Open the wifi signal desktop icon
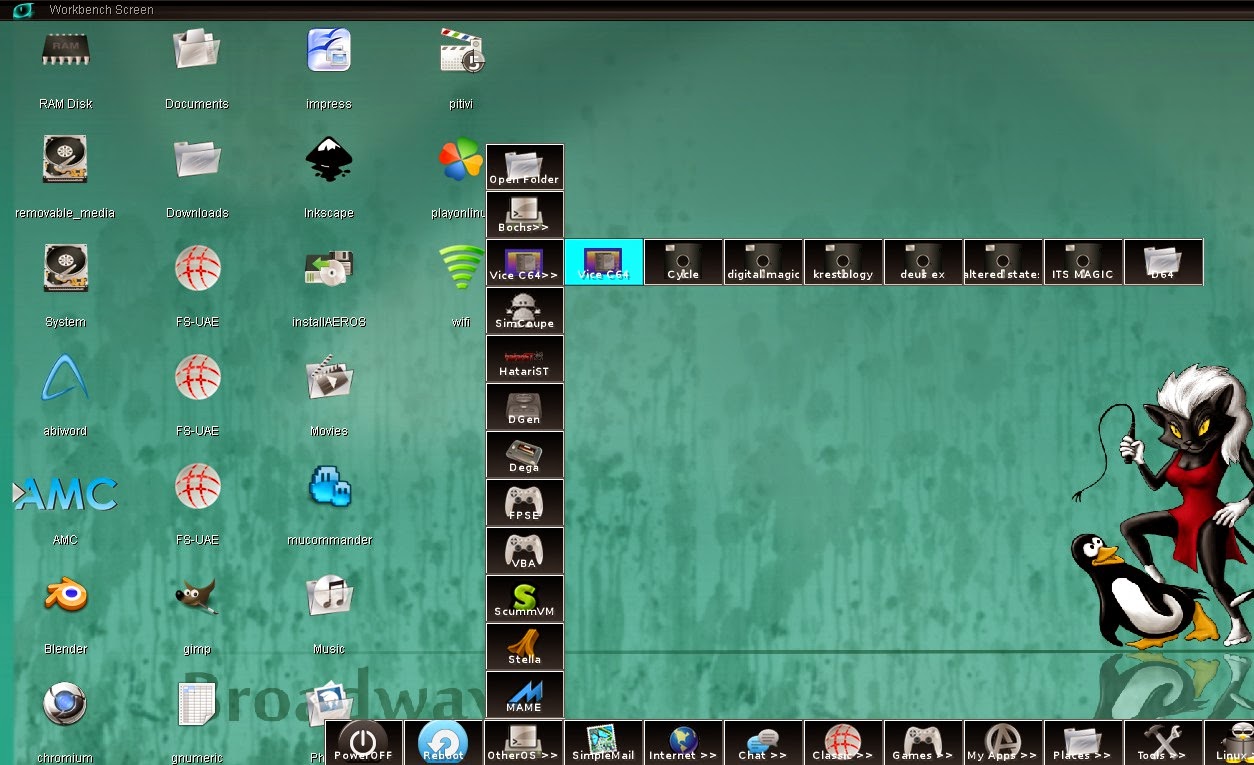This screenshot has width=1254, height=765. coord(461,268)
